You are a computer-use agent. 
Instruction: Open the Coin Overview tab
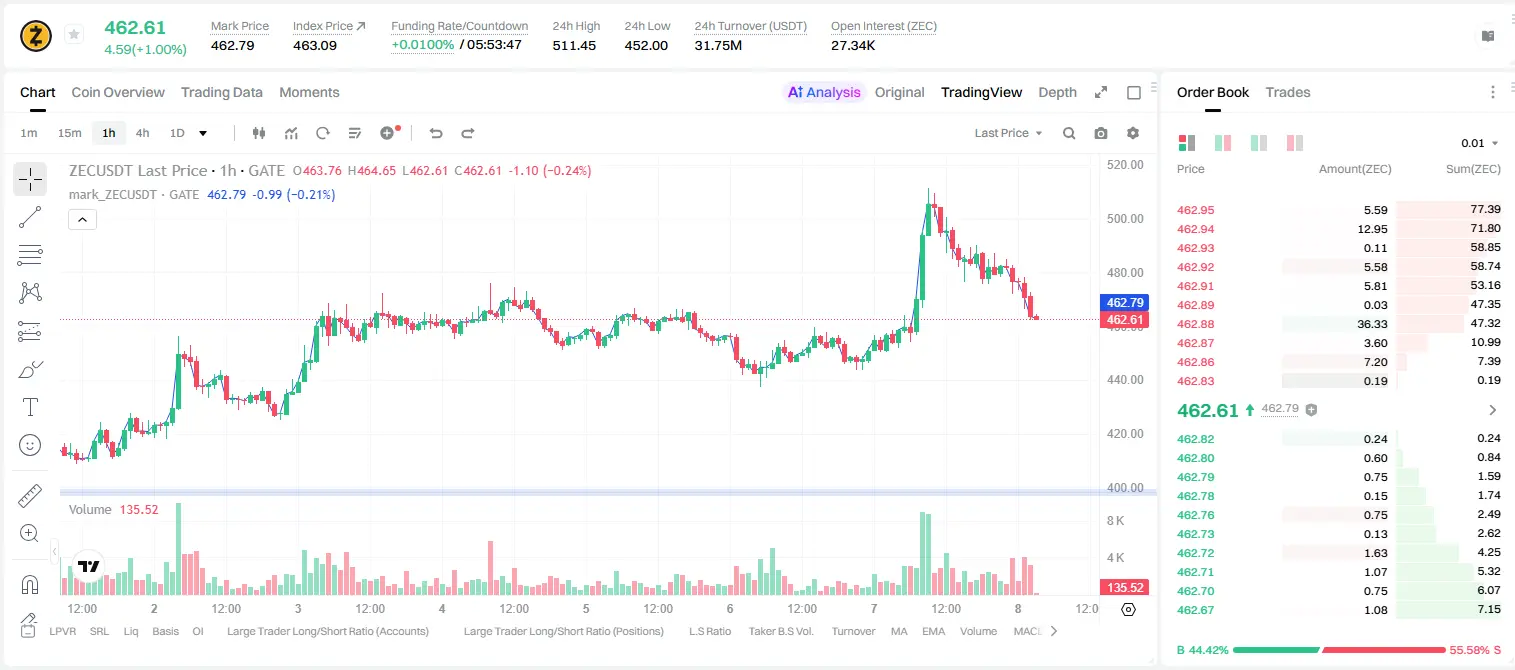[x=118, y=92]
